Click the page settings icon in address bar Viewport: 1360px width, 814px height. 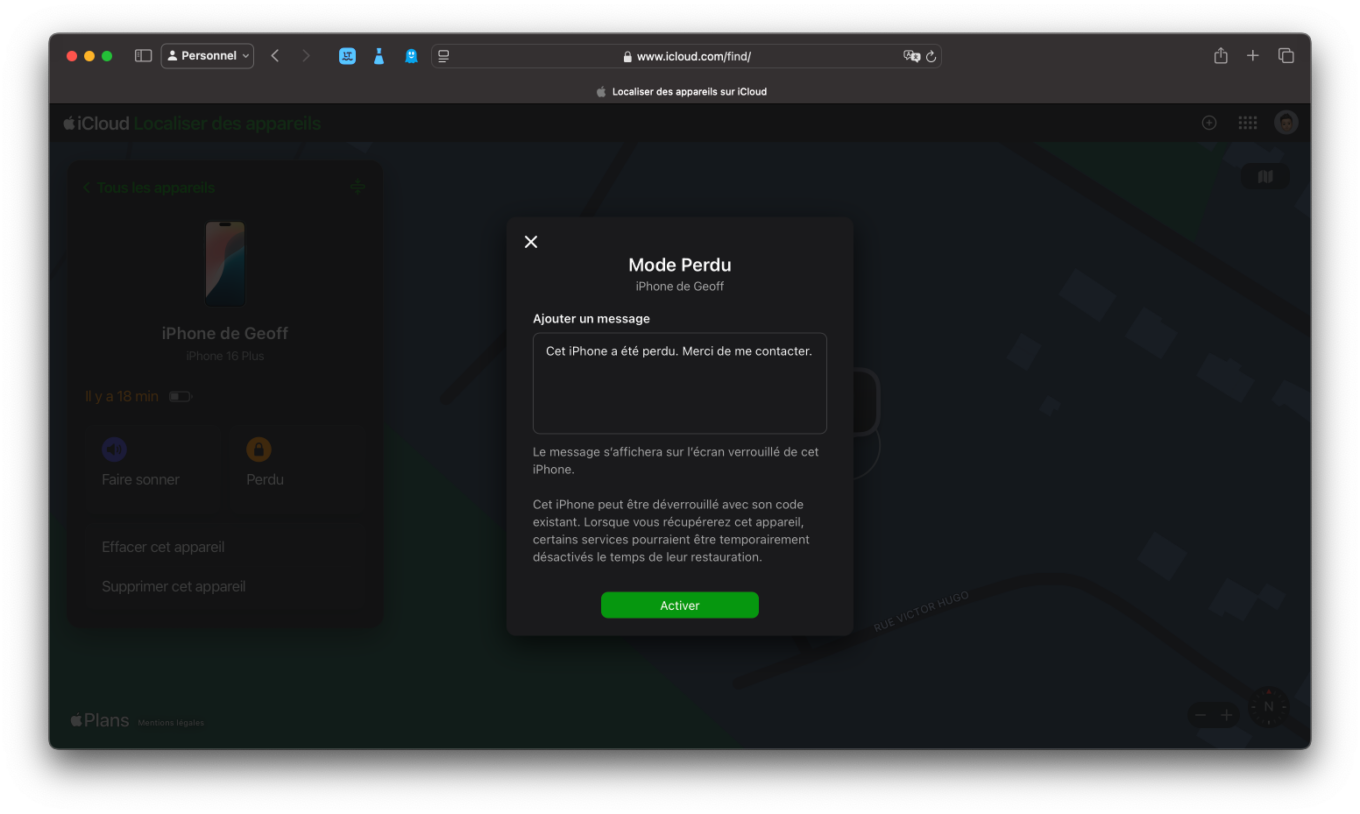444,56
